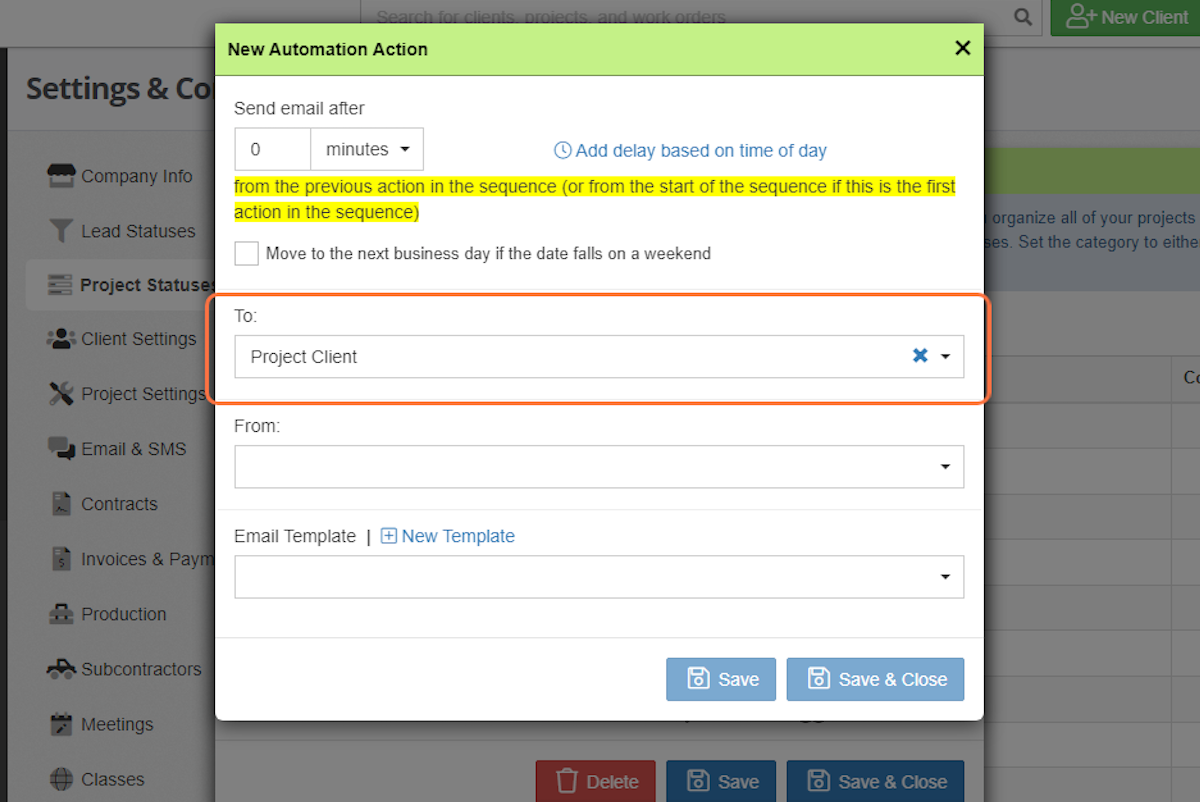This screenshot has width=1200, height=802.
Task: Create a New Template for the email
Action: coord(447,536)
